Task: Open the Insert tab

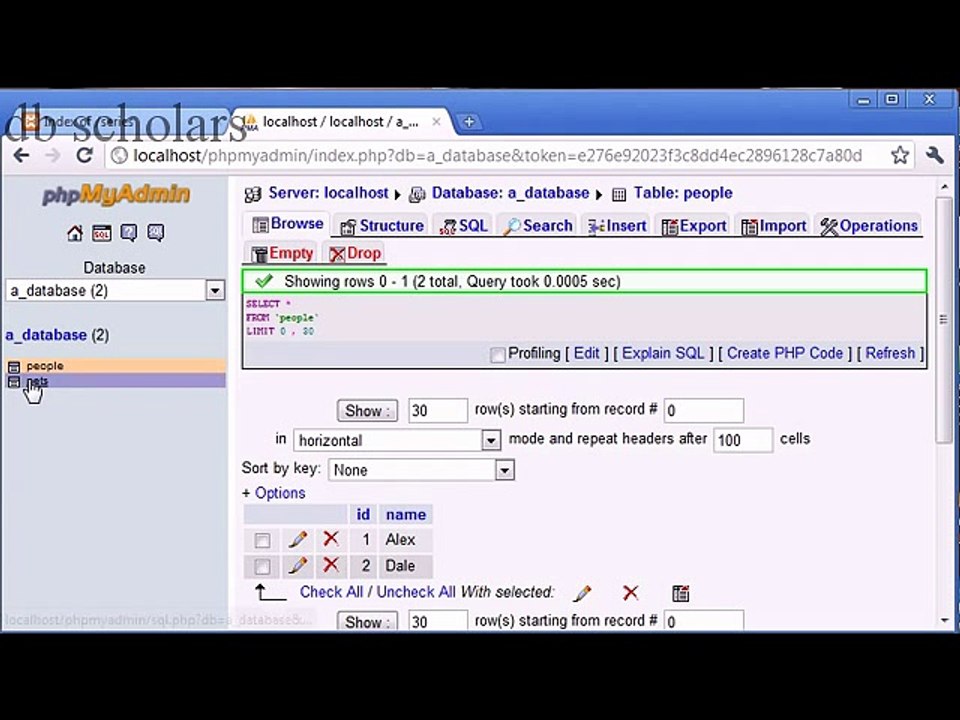Action: [617, 226]
